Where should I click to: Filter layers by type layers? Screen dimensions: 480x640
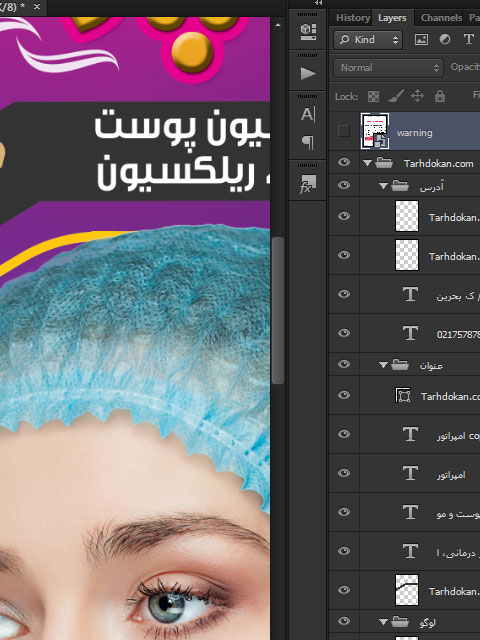pos(469,39)
